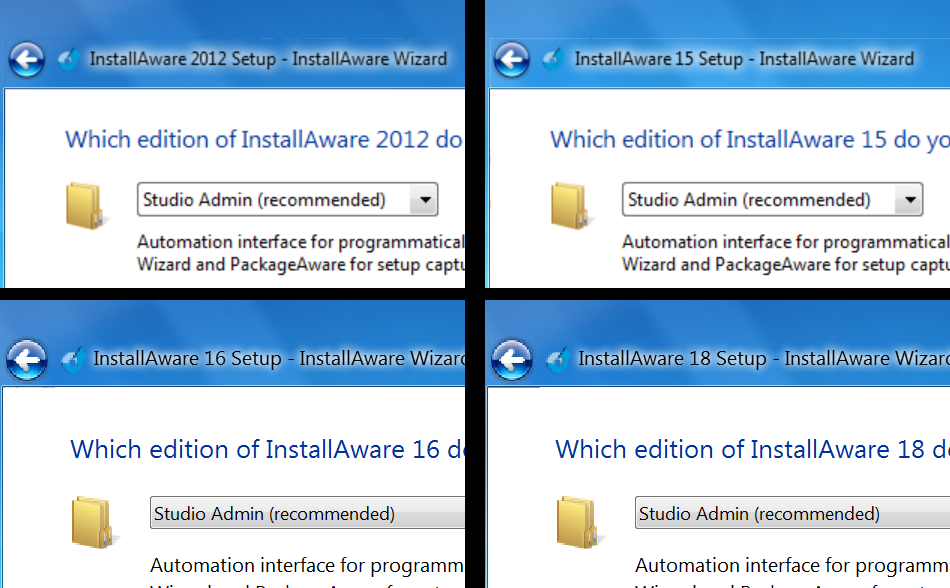The width and height of the screenshot is (950, 588).
Task: Click the folder icon in InstallAware 2012 window
Action: pos(85,206)
